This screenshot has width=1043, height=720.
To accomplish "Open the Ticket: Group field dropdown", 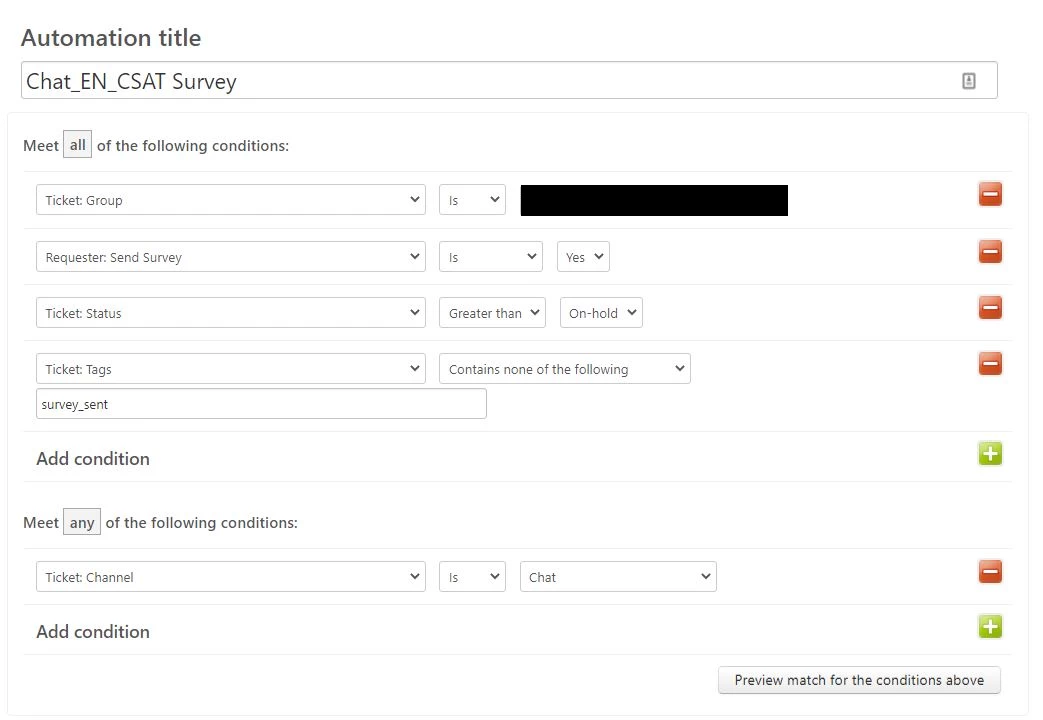I will pyautogui.click(x=231, y=200).
